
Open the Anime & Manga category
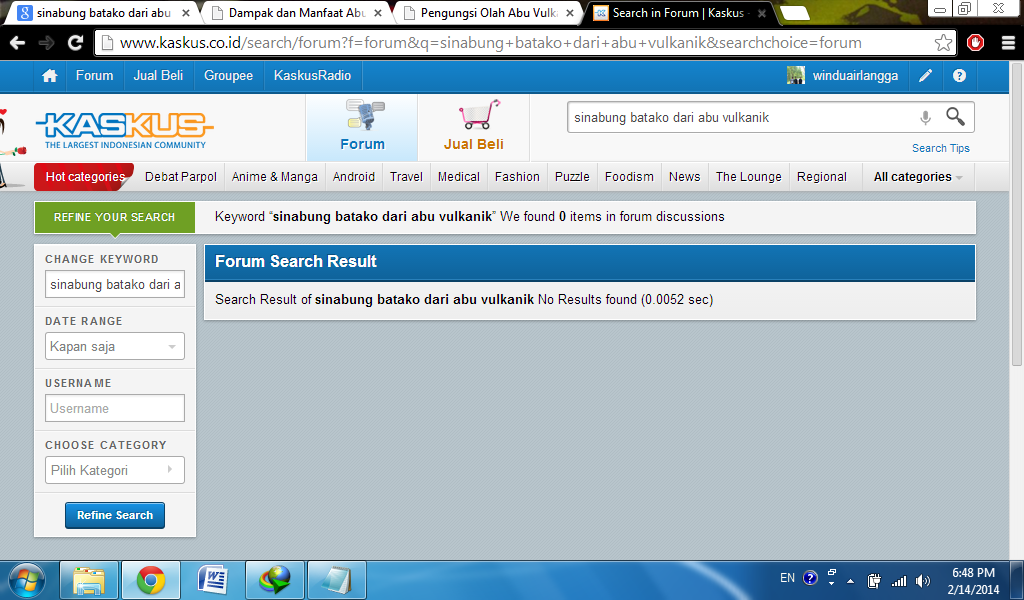tap(274, 177)
